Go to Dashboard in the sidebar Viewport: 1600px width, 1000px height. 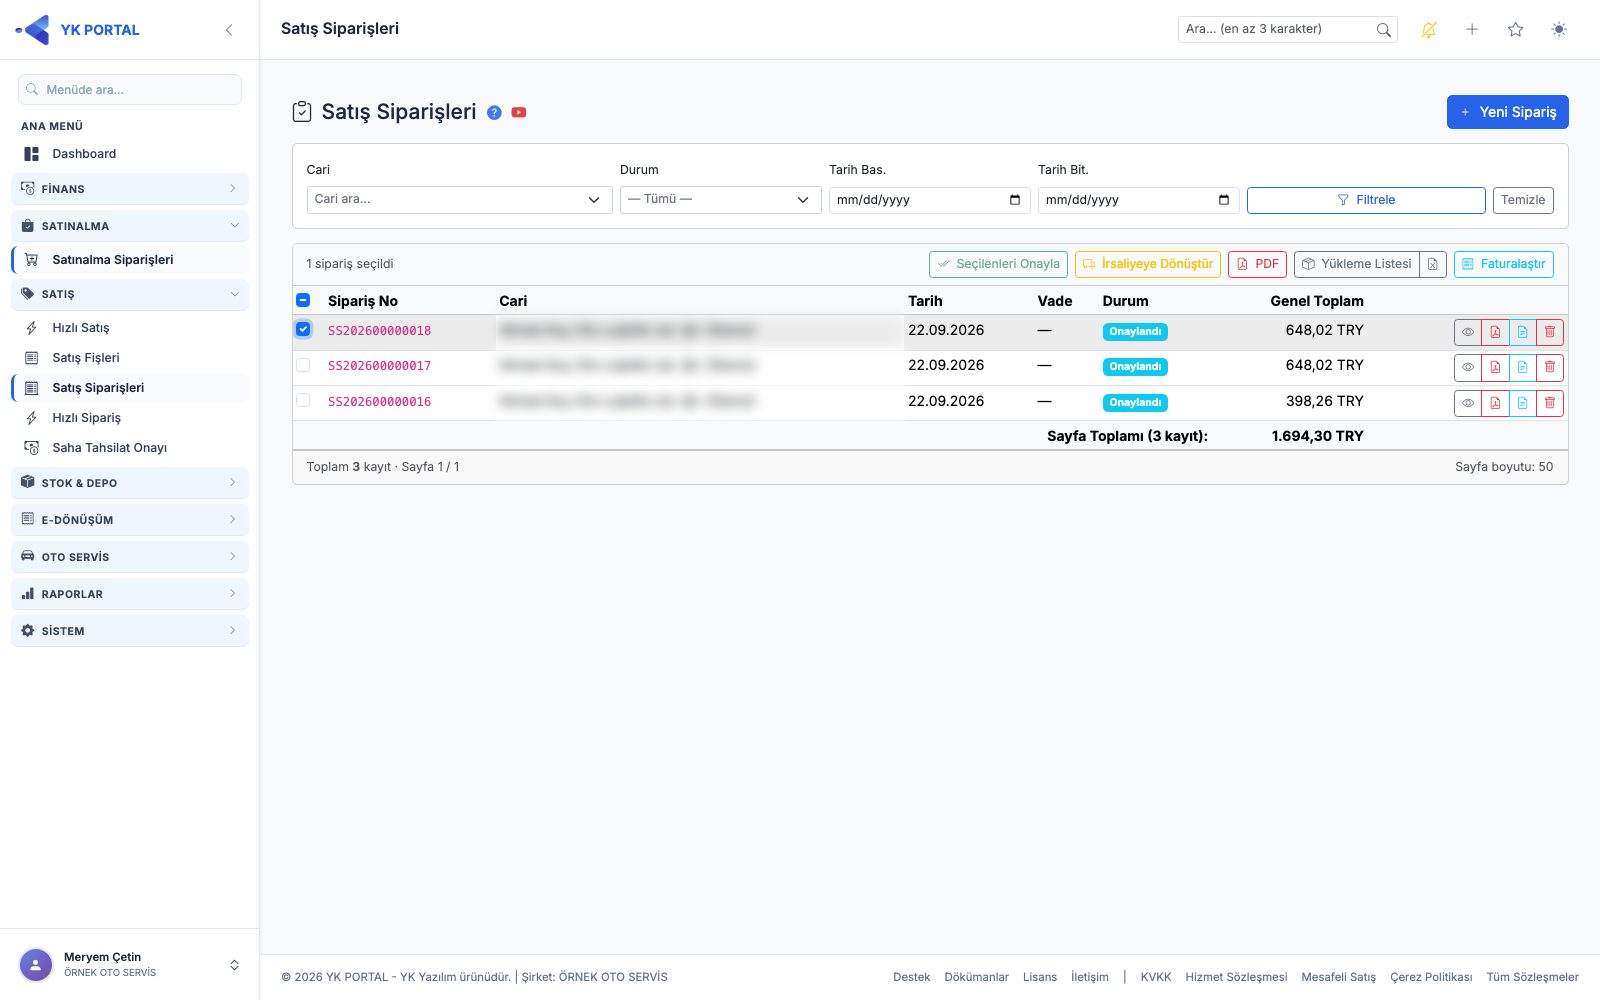pos(130,154)
